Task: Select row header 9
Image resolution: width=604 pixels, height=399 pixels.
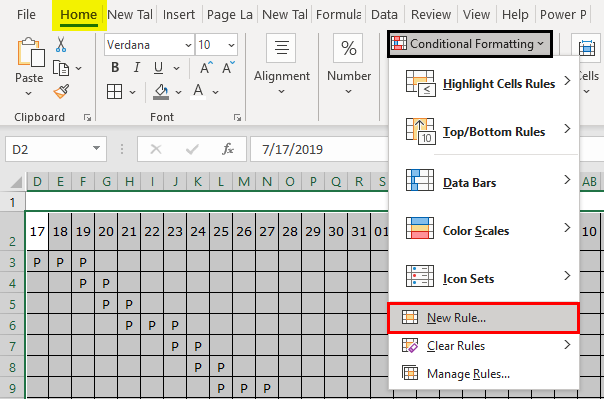Action: (13, 388)
